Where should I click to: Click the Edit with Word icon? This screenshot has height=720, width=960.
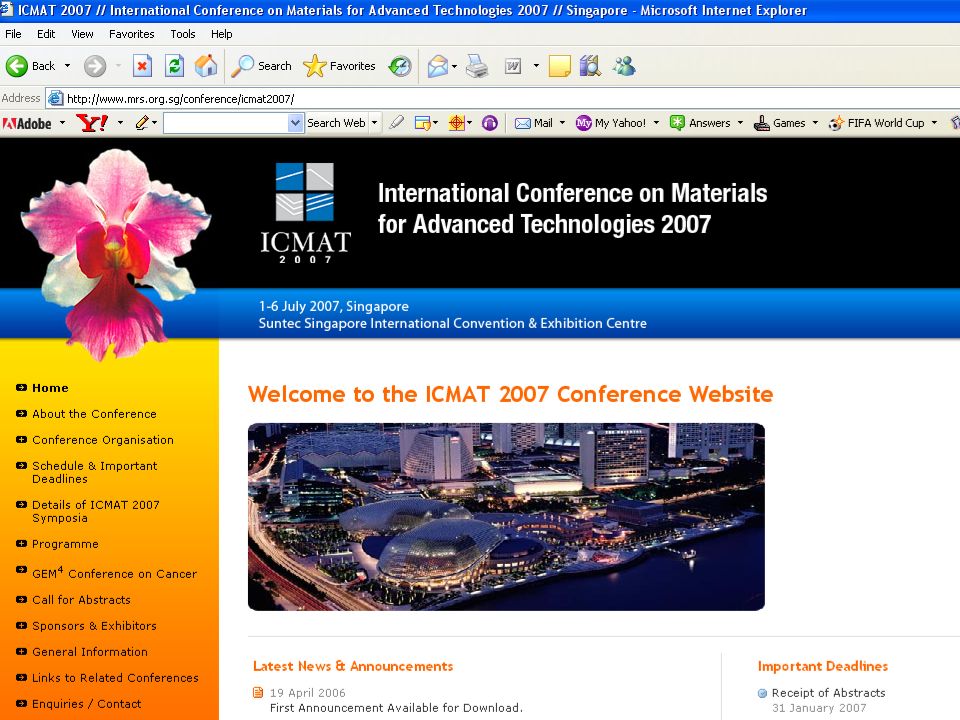coord(512,66)
